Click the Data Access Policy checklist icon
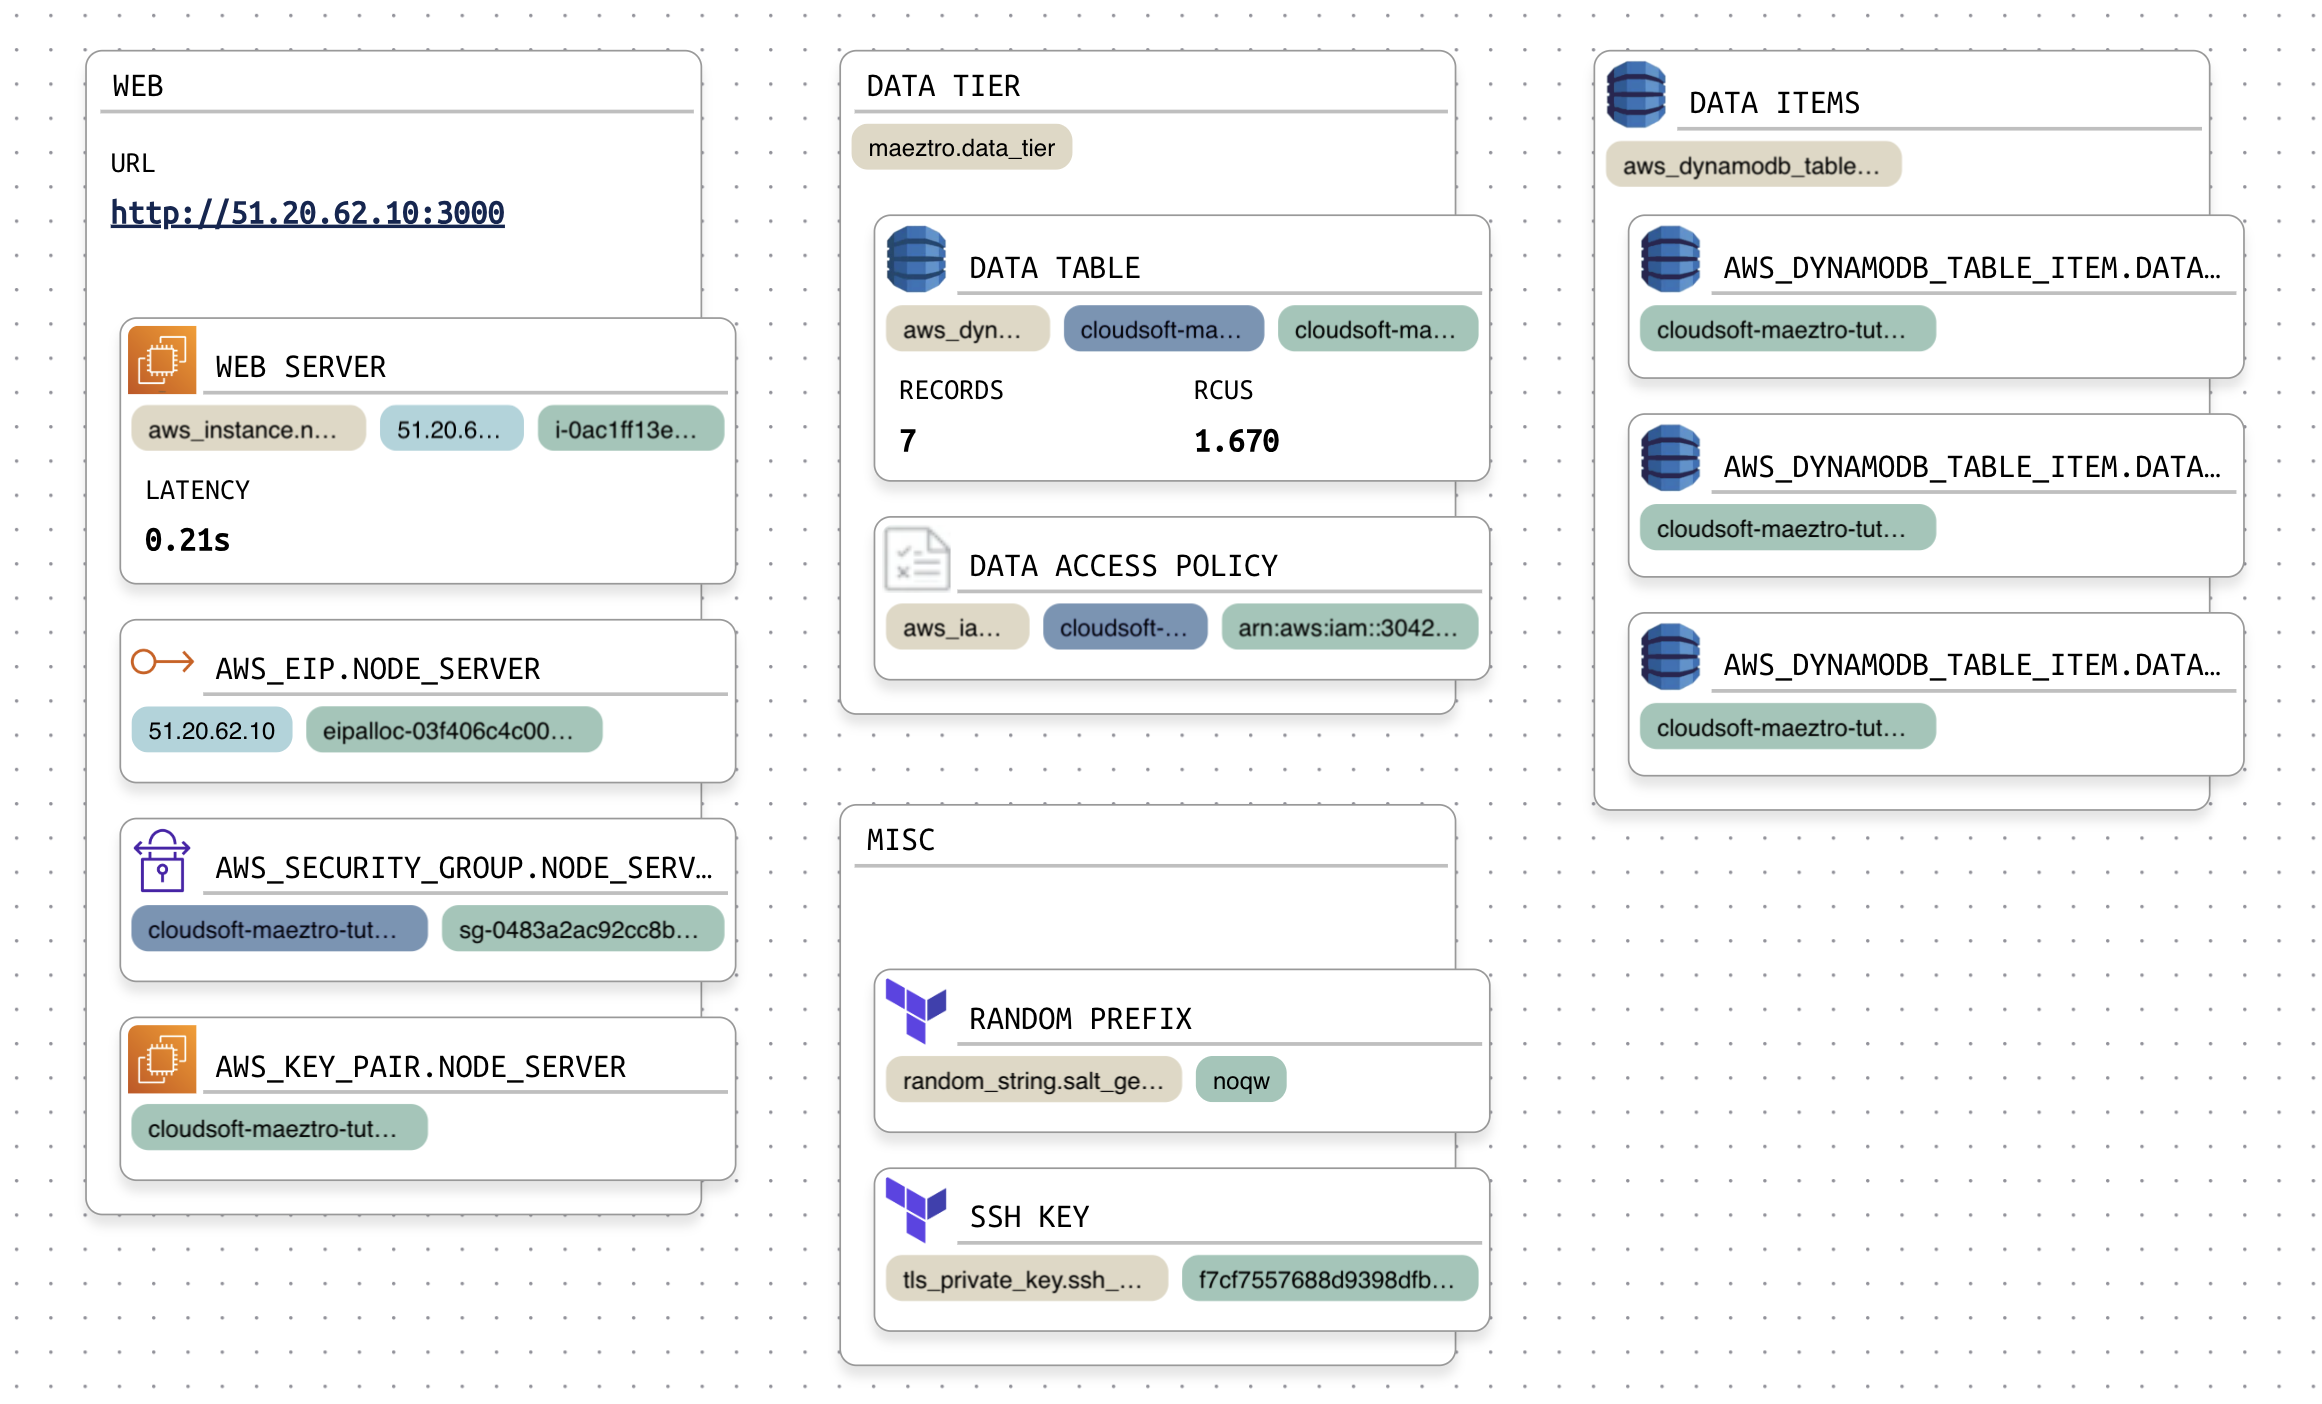The width and height of the screenshot is (2322, 1404). pos(916,559)
